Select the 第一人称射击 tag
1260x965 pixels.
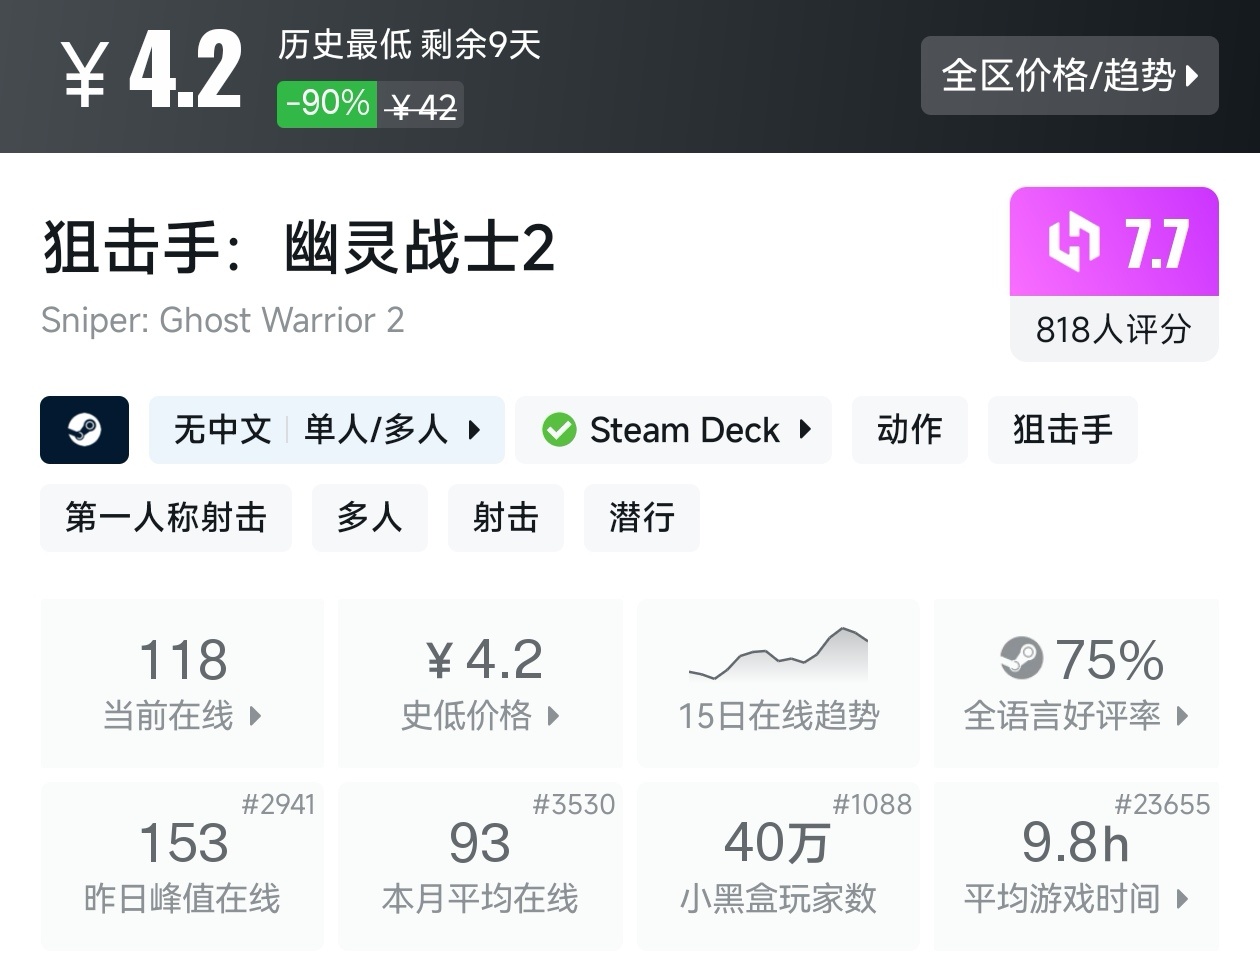coord(166,518)
